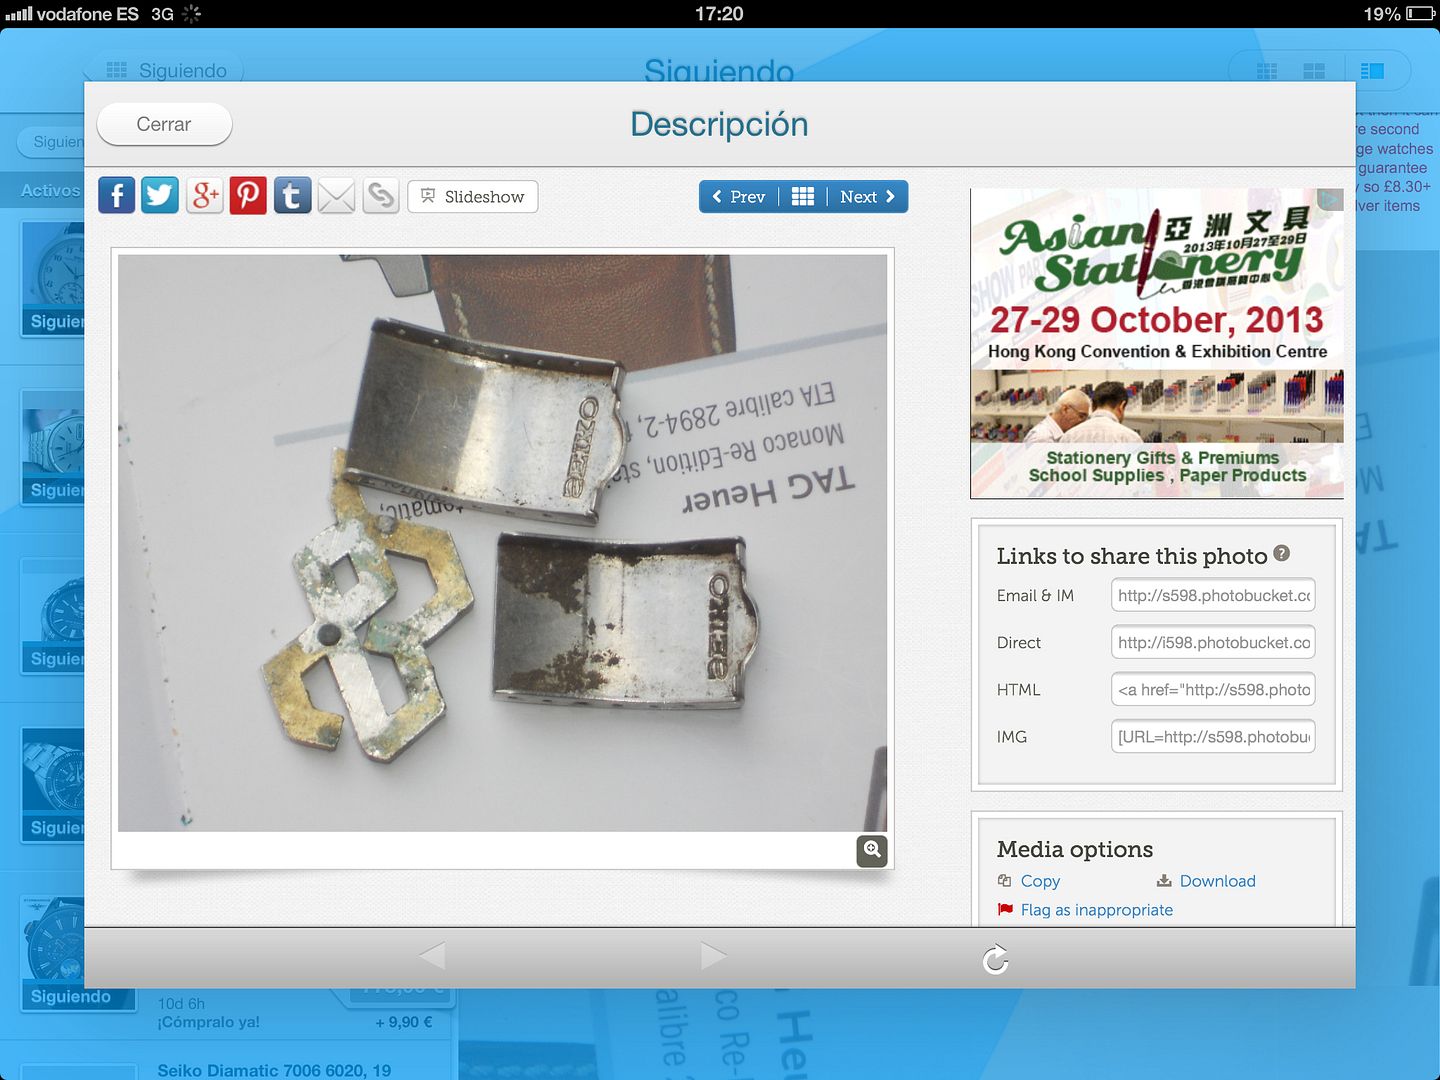Switch to small grid view in background app
Viewport: 1440px width, 1080px height.
[1267, 71]
